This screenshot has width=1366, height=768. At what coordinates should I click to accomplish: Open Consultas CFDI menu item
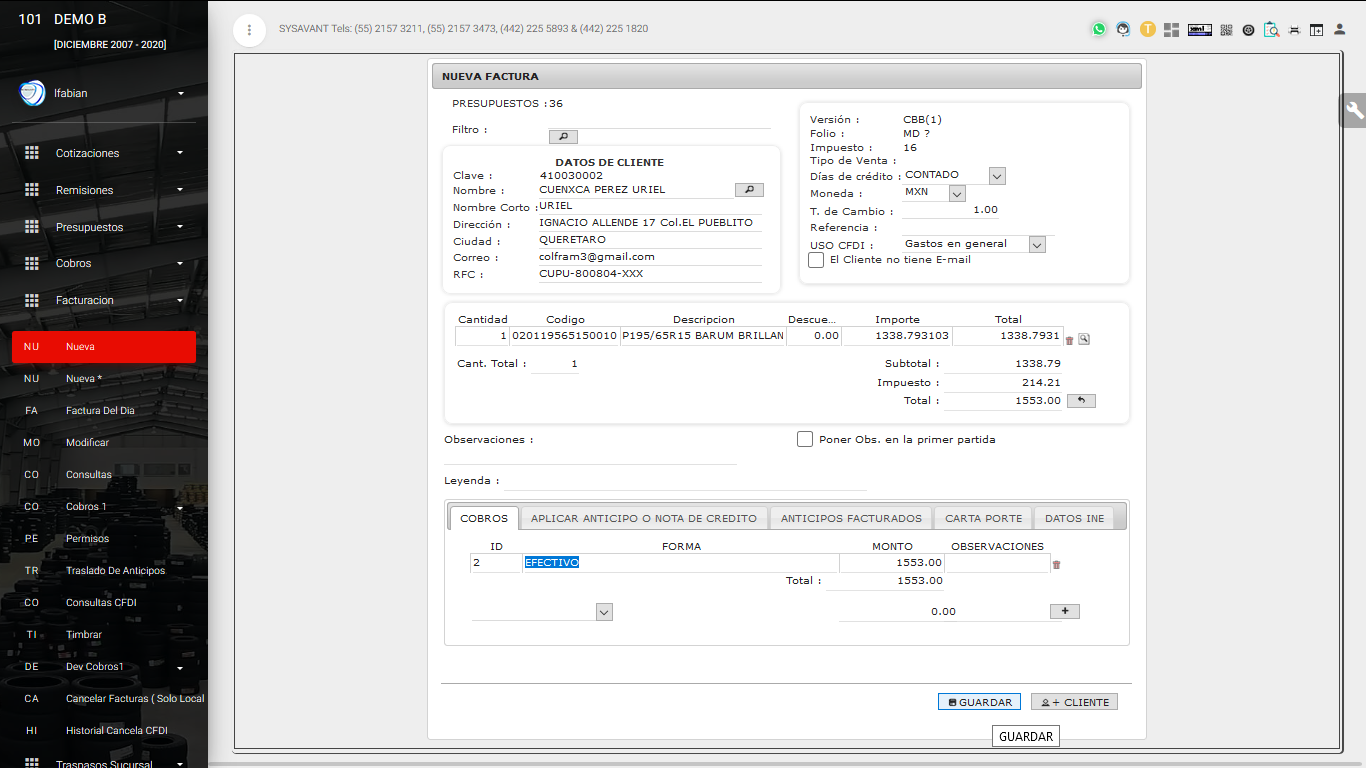coord(104,603)
